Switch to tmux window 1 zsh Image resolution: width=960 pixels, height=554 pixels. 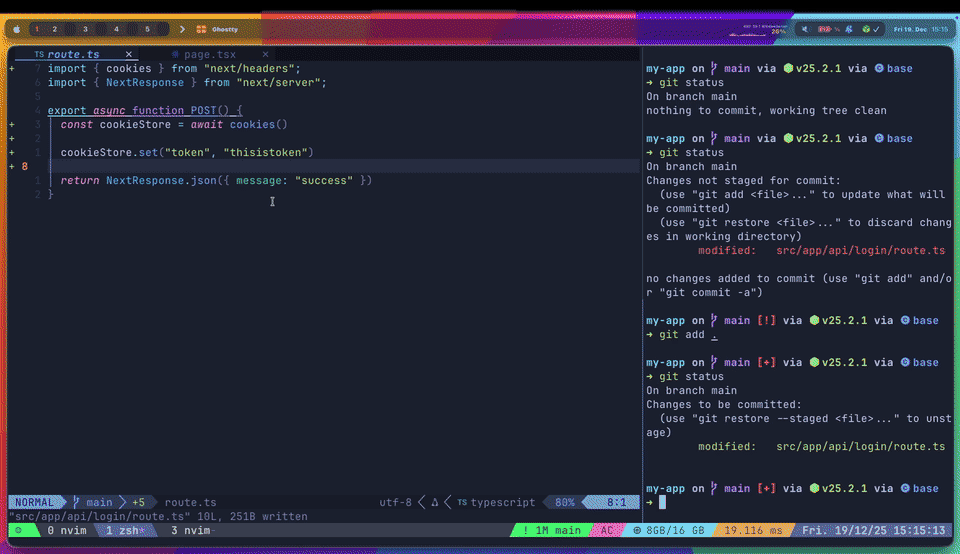point(126,531)
